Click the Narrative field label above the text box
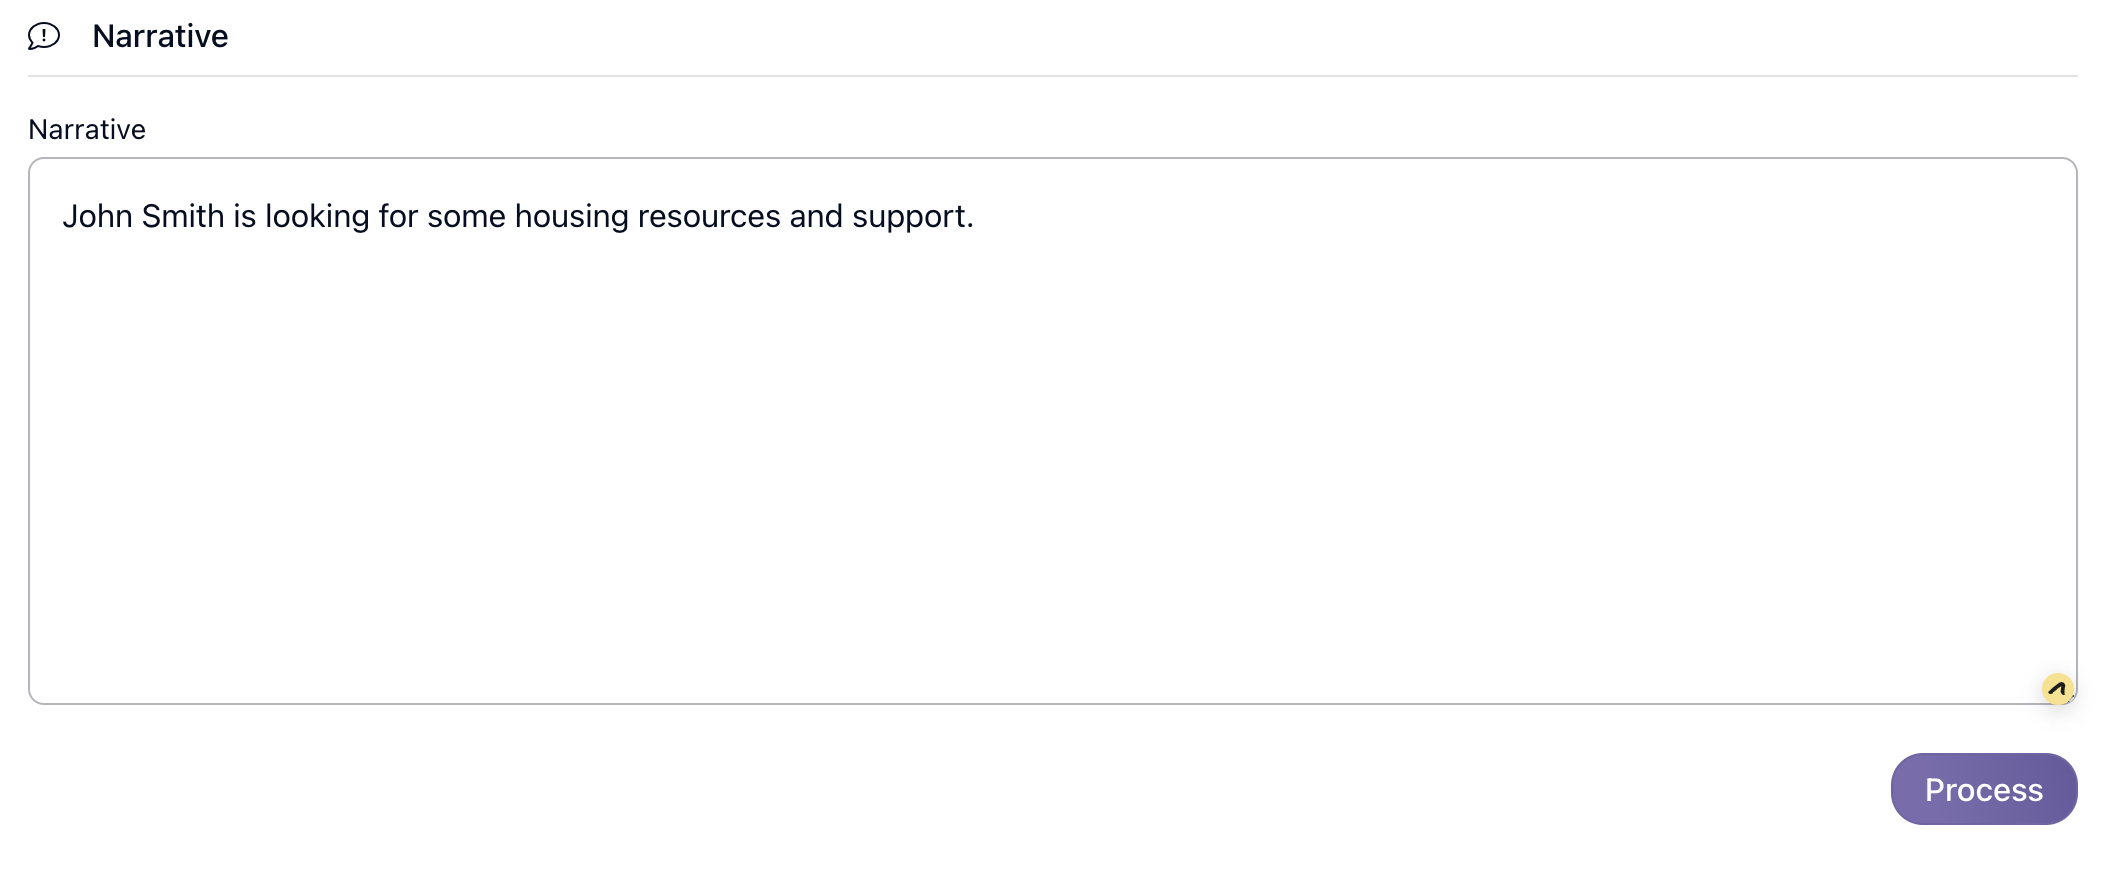 (x=87, y=129)
